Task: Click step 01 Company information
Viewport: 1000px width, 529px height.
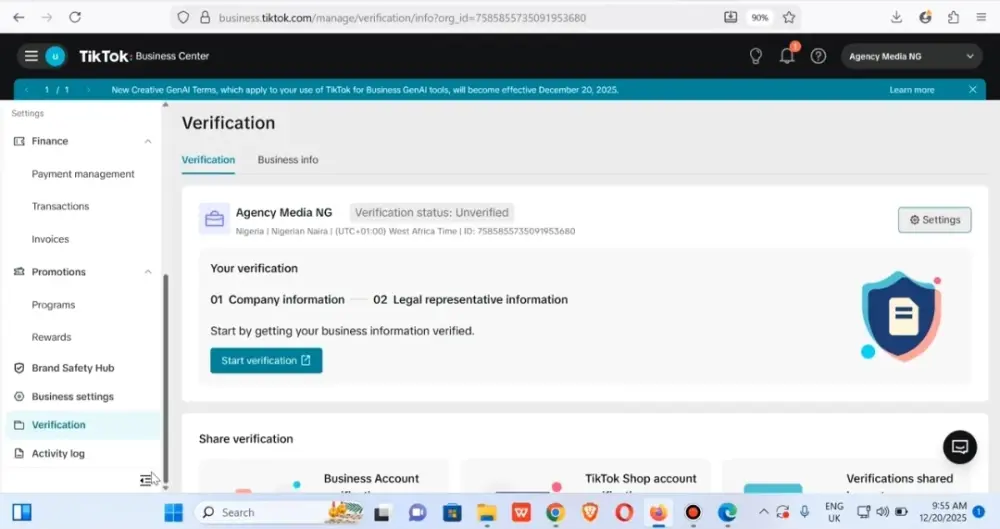Action: tap(277, 299)
